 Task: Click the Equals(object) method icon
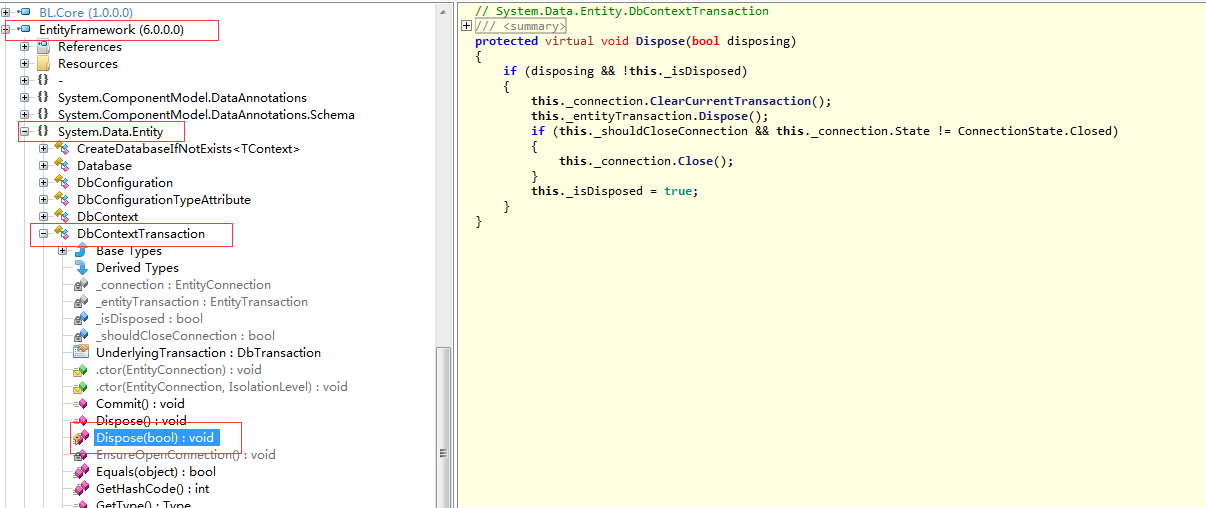click(x=81, y=472)
